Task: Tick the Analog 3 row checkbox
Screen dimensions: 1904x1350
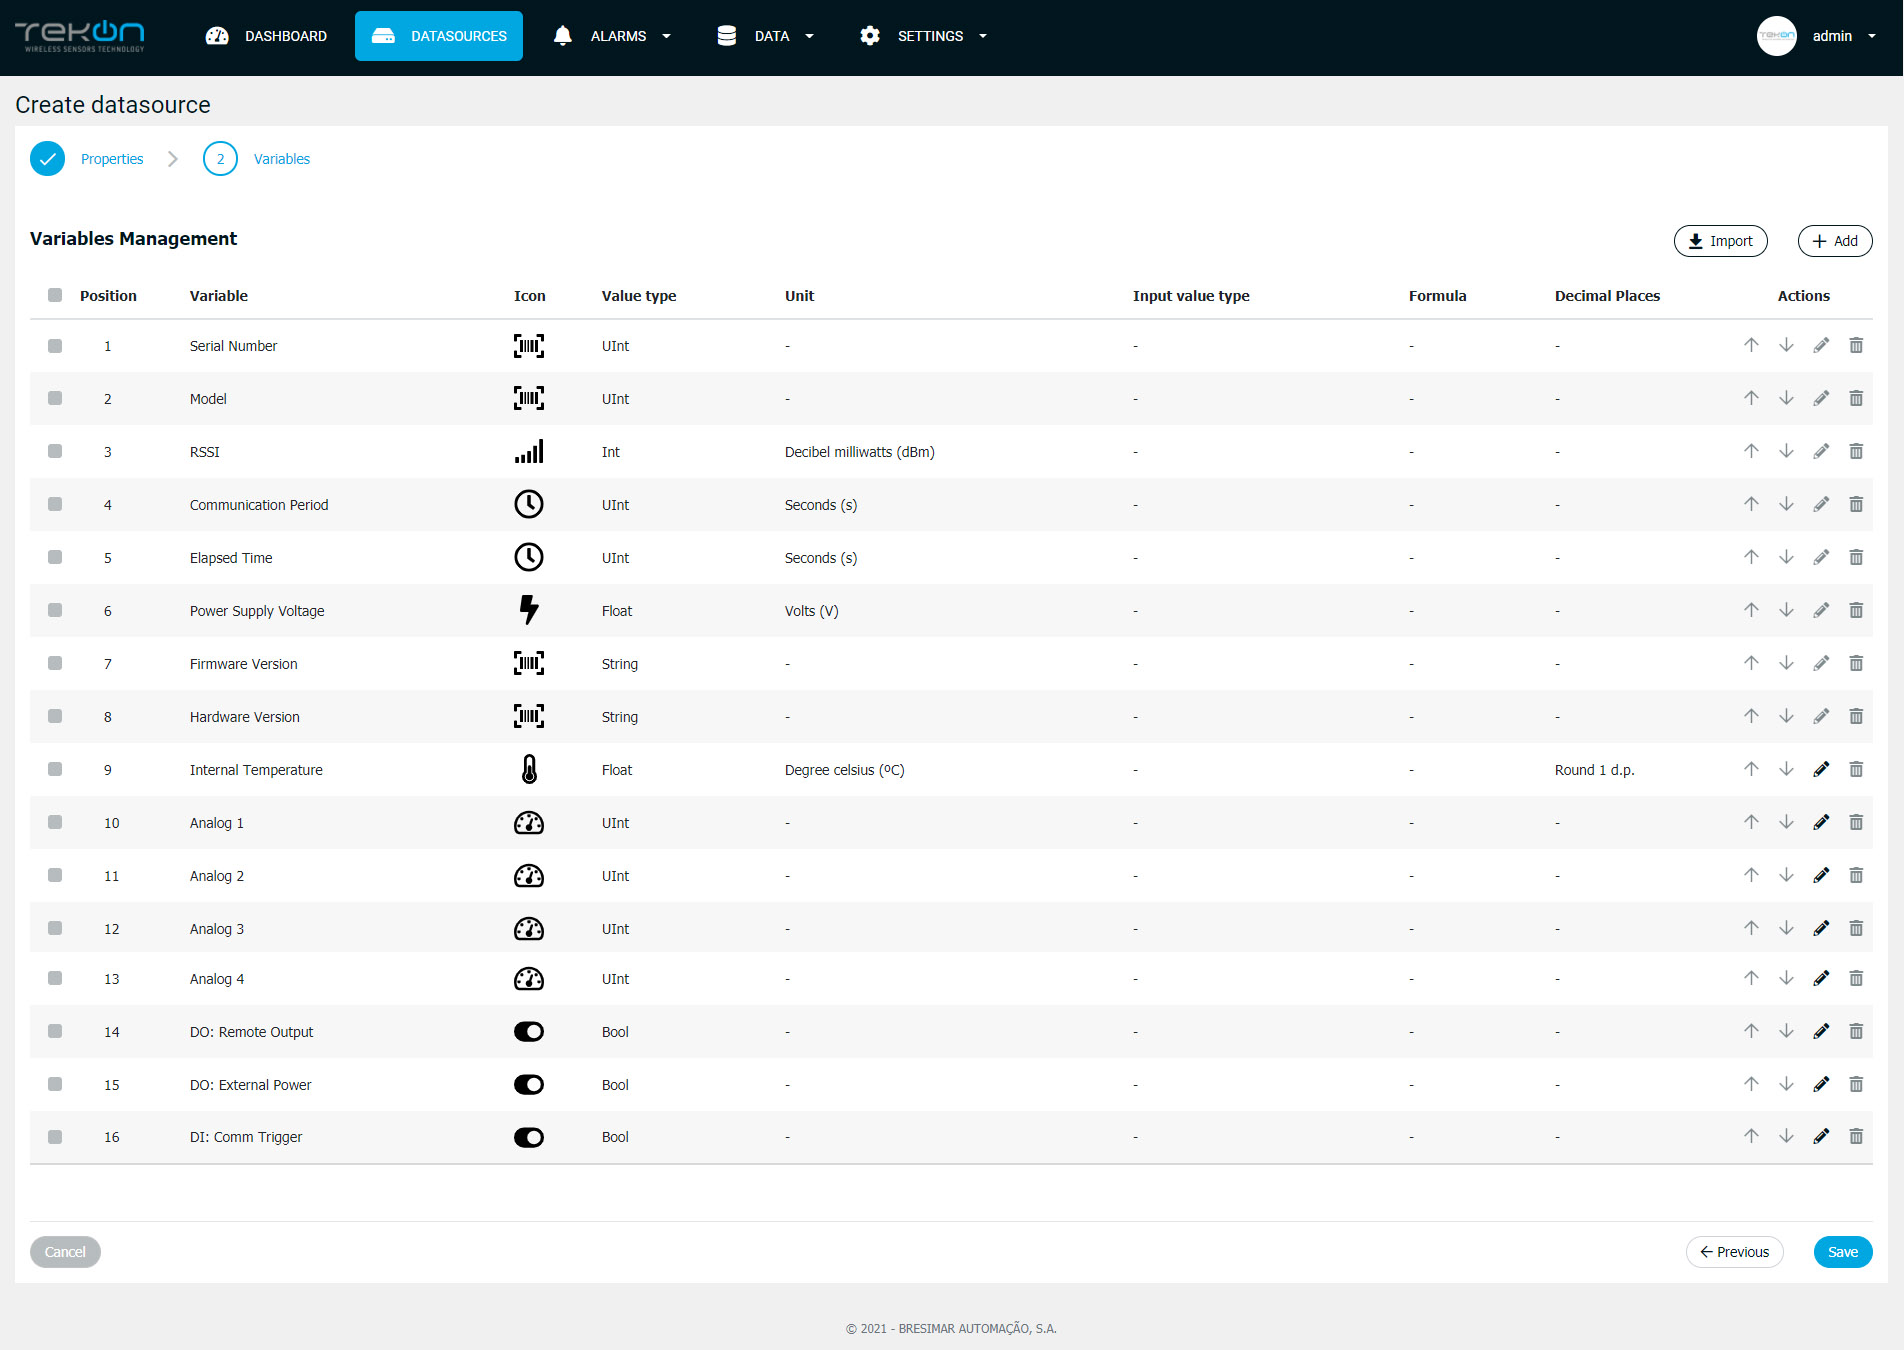Action: pos(55,928)
